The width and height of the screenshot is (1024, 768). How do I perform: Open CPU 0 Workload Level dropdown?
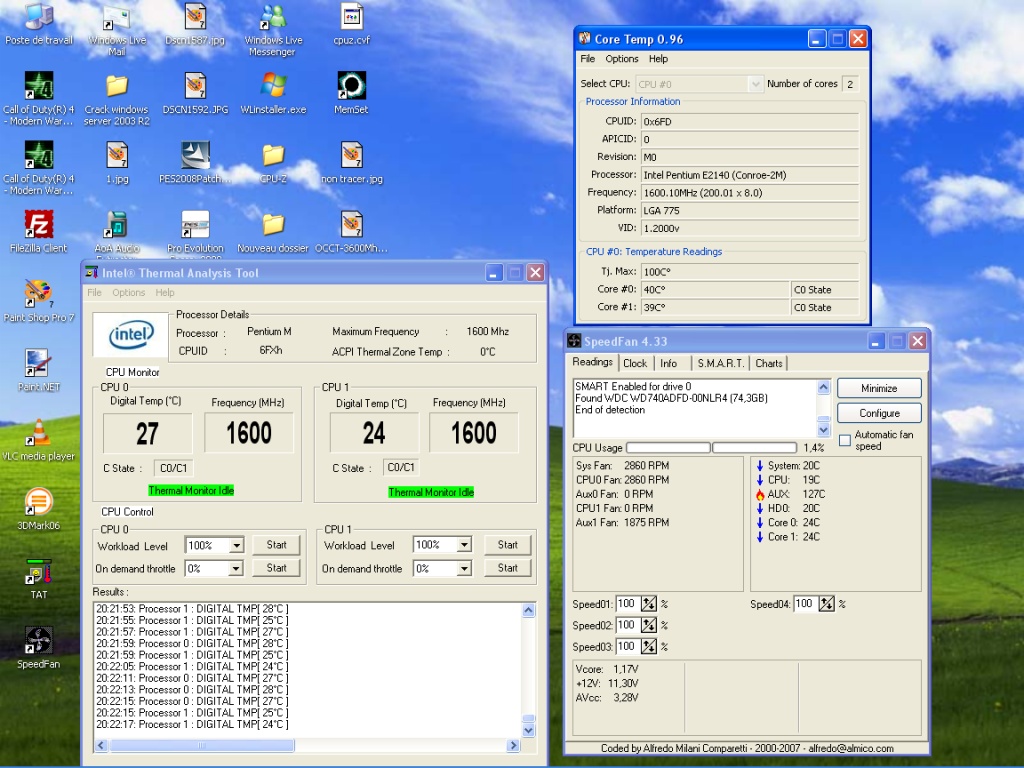pos(236,545)
